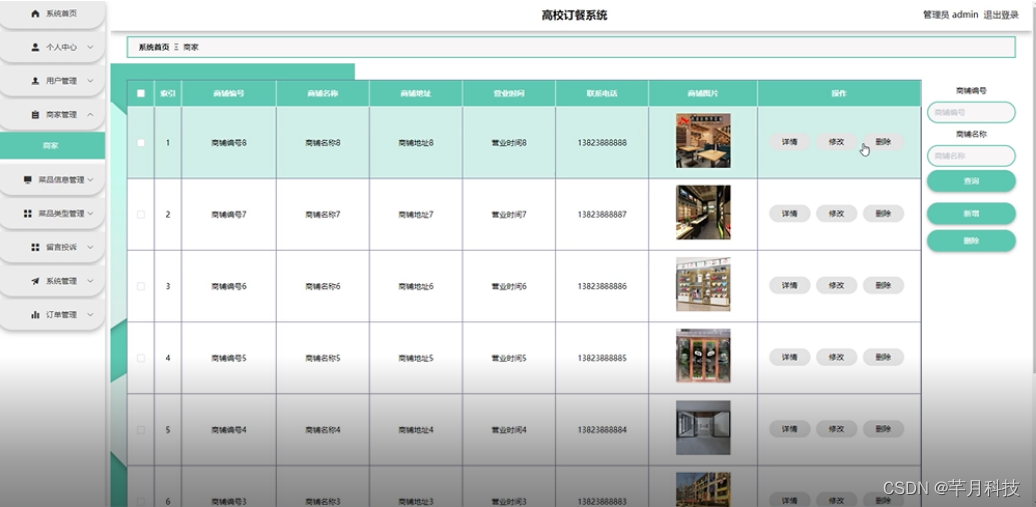
Task: Click the paper plane icon beside 系统管理
Action: pyautogui.click(x=35, y=281)
